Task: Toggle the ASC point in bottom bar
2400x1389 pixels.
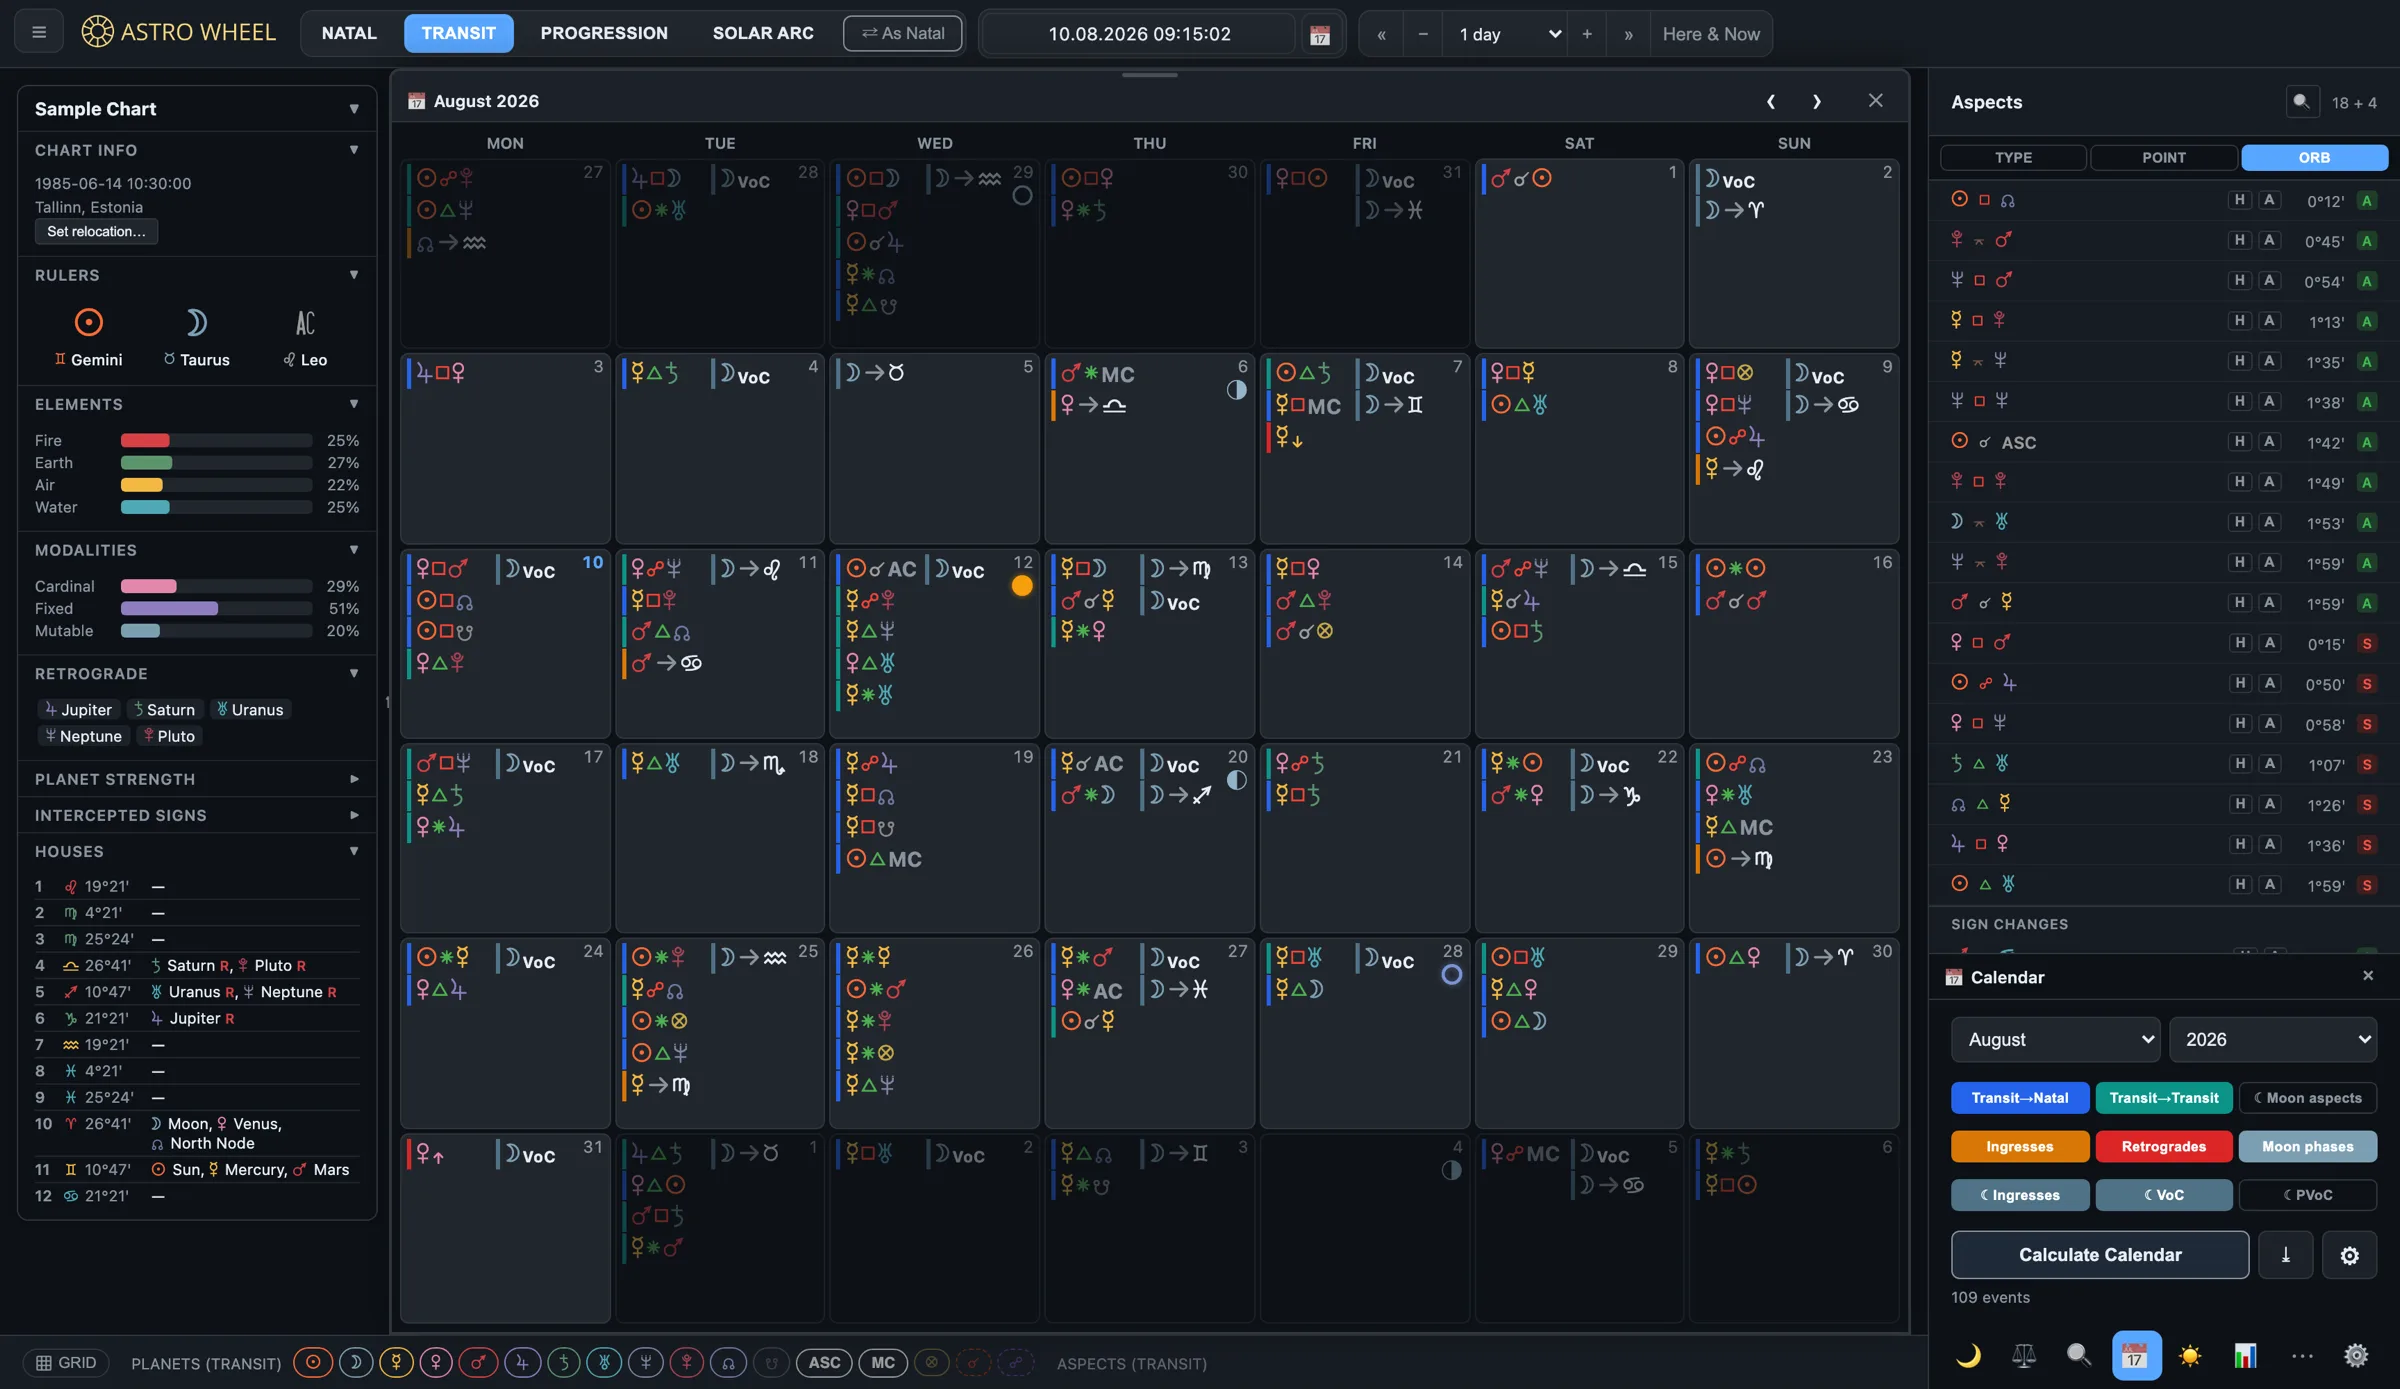Action: tap(824, 1362)
